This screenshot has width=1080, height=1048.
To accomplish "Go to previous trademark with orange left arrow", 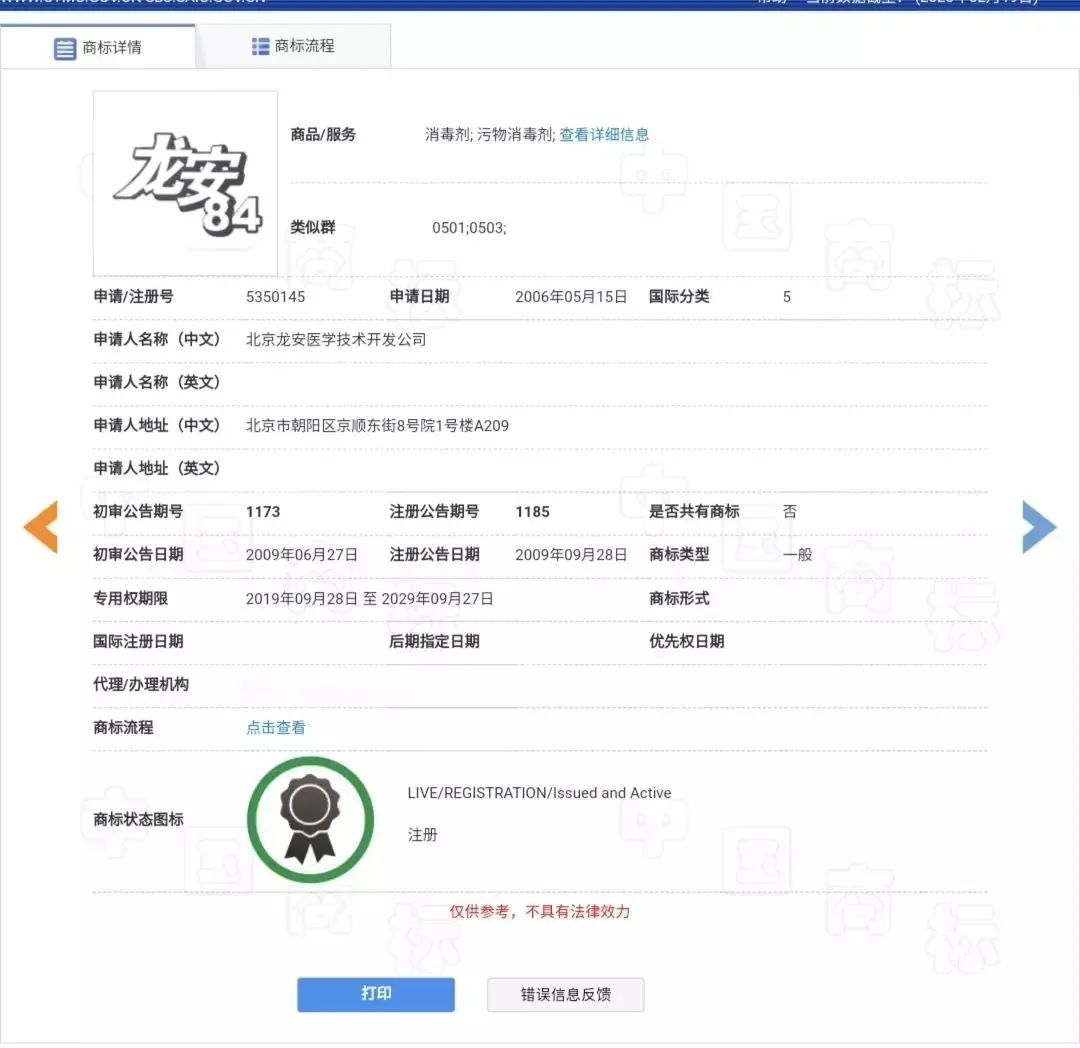I will [x=41, y=527].
